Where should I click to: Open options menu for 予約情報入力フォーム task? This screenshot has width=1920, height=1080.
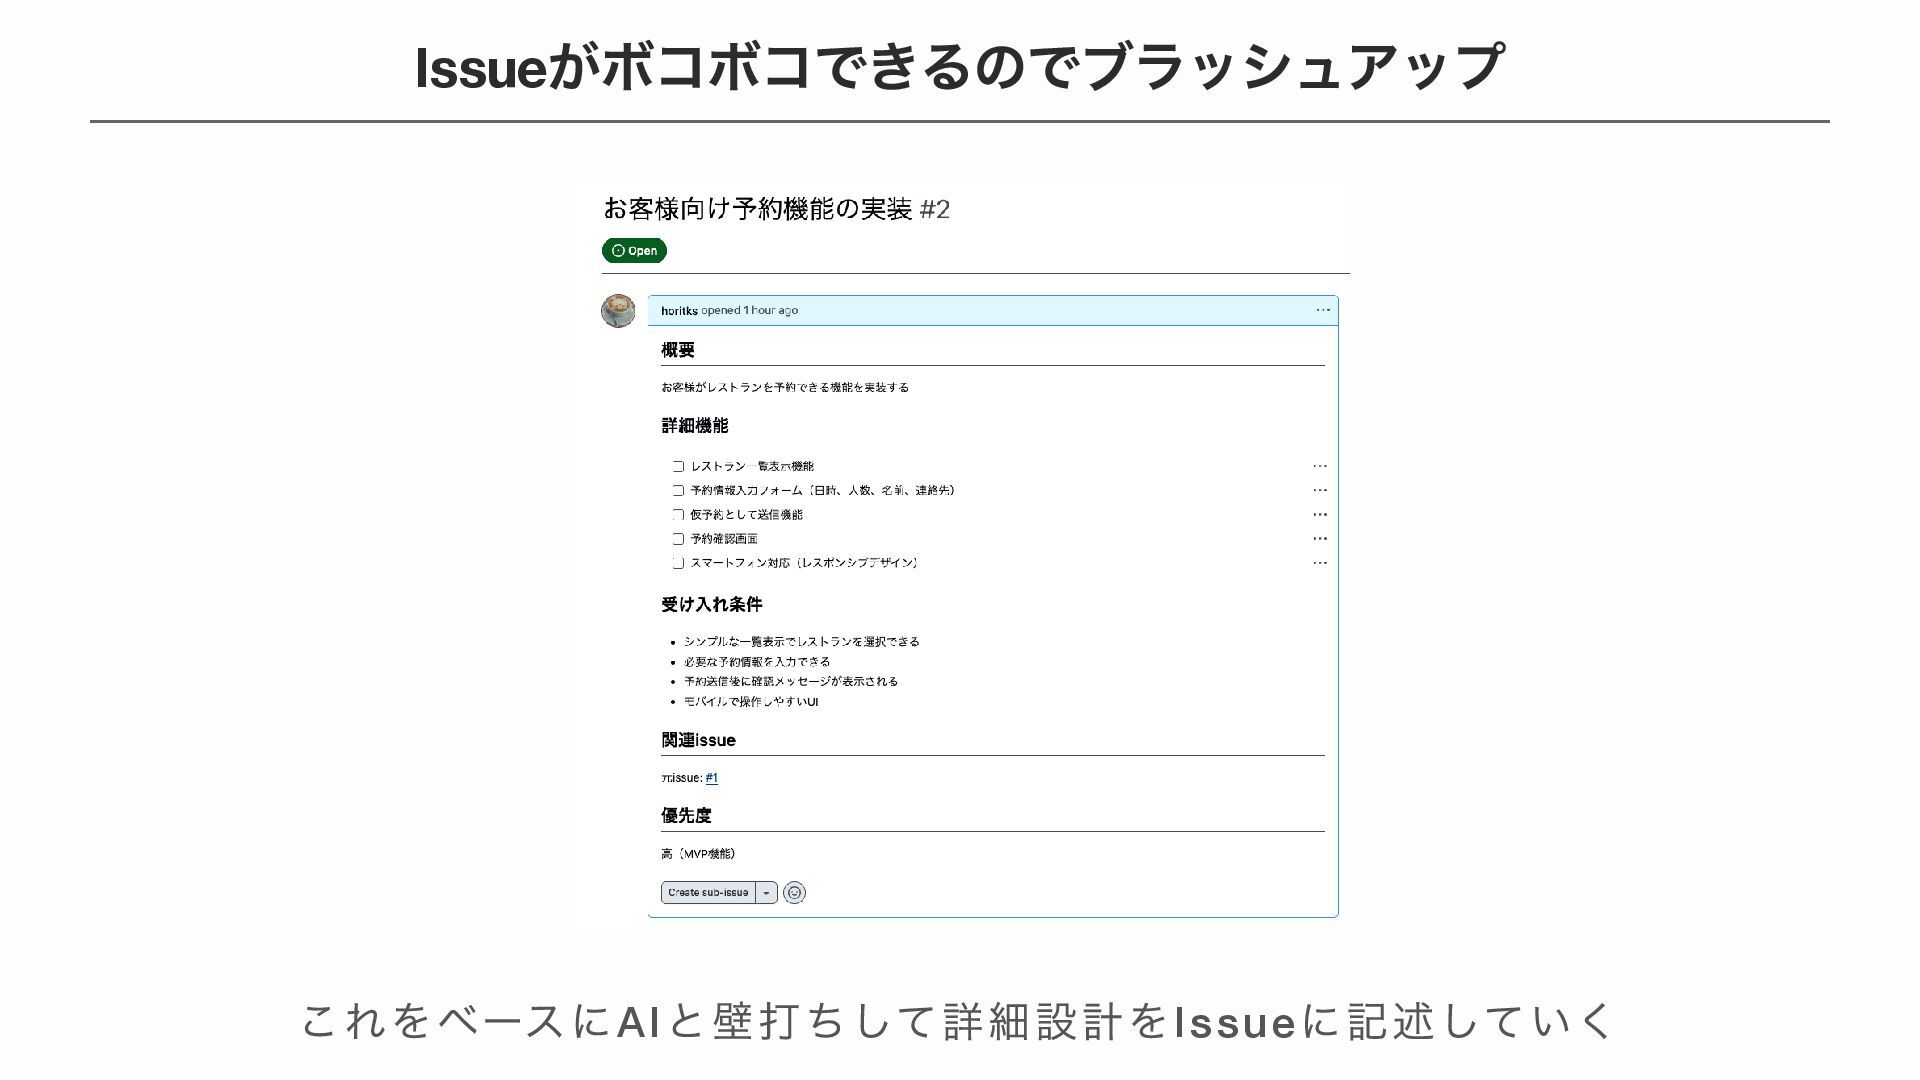click(x=1319, y=490)
